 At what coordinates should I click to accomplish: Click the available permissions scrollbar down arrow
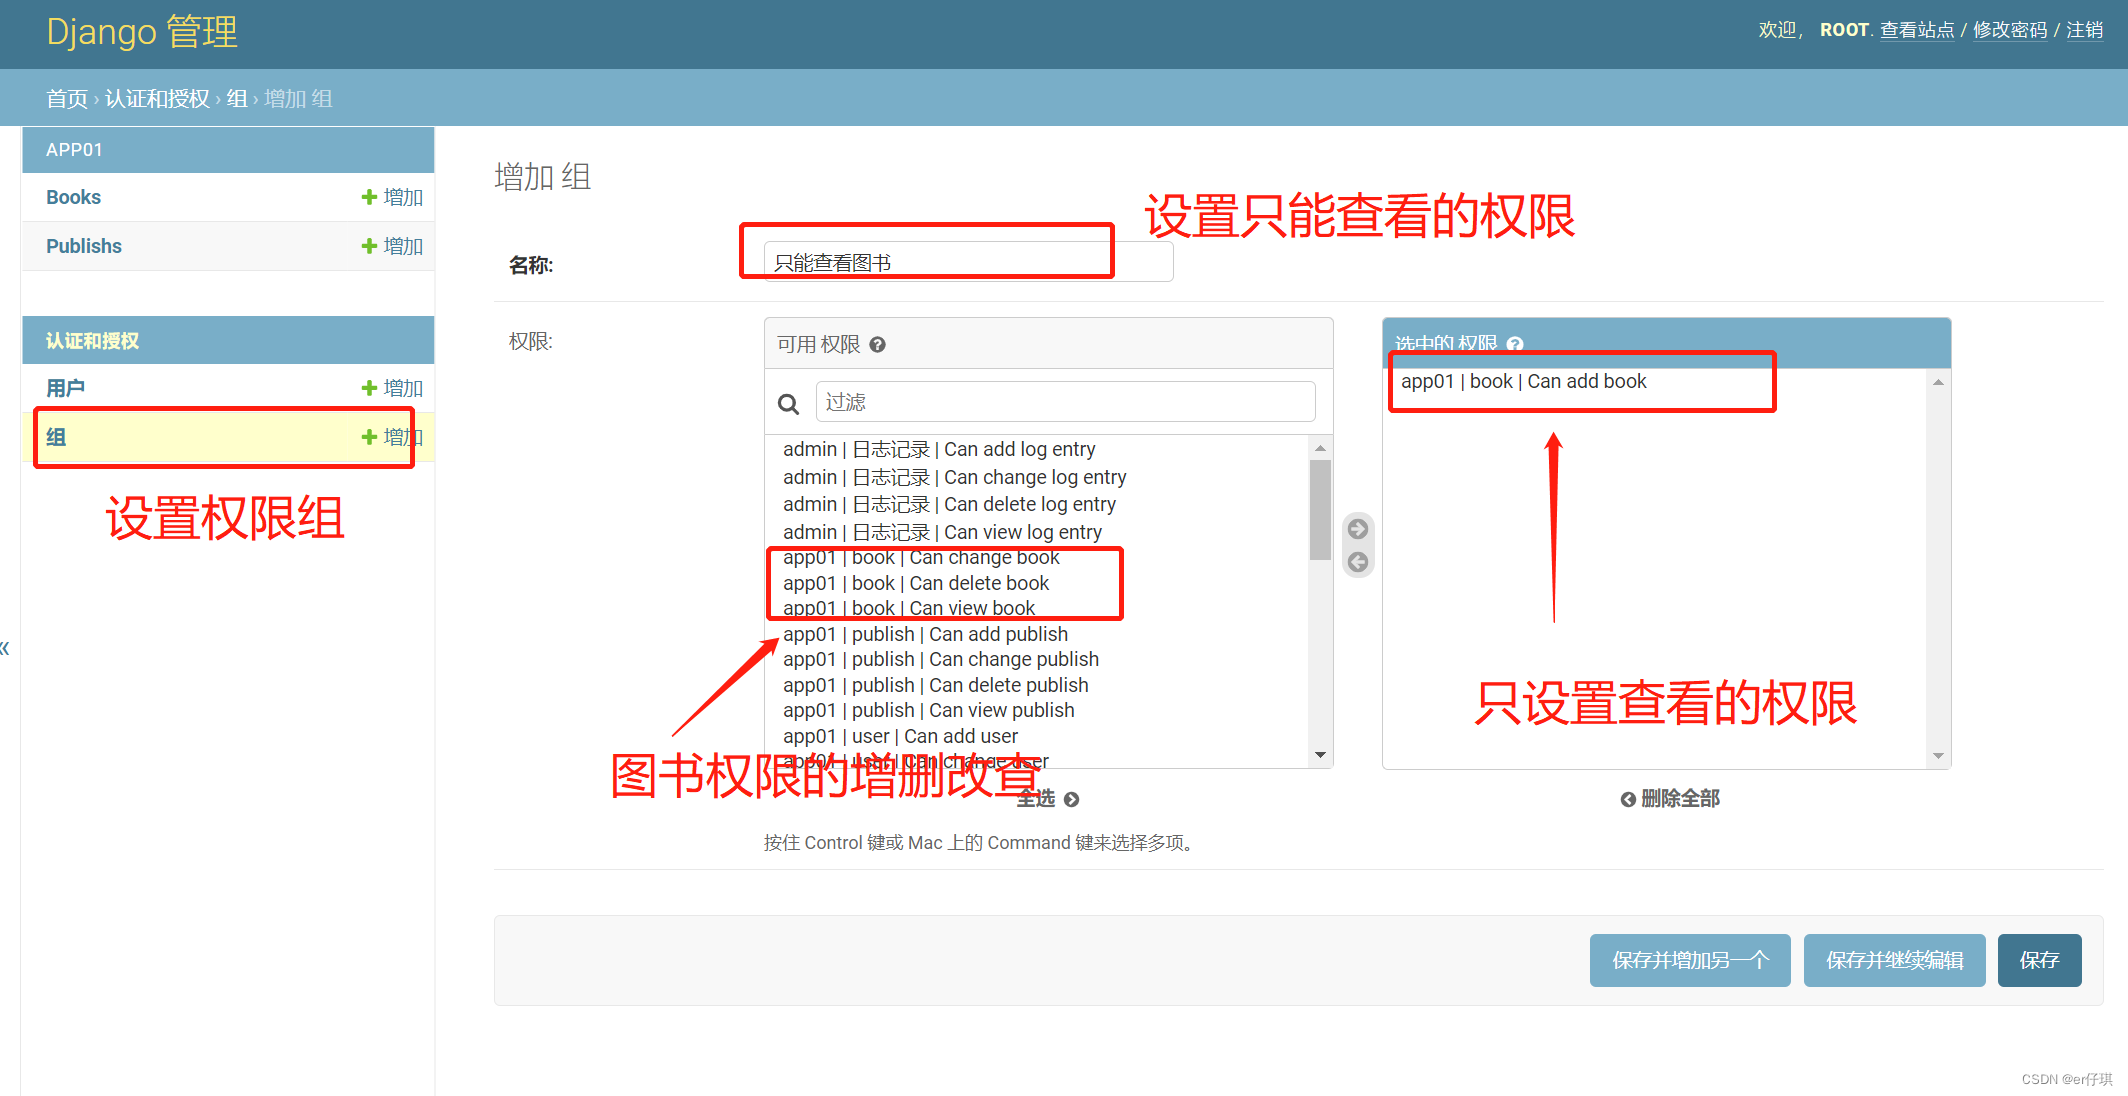[x=1320, y=755]
